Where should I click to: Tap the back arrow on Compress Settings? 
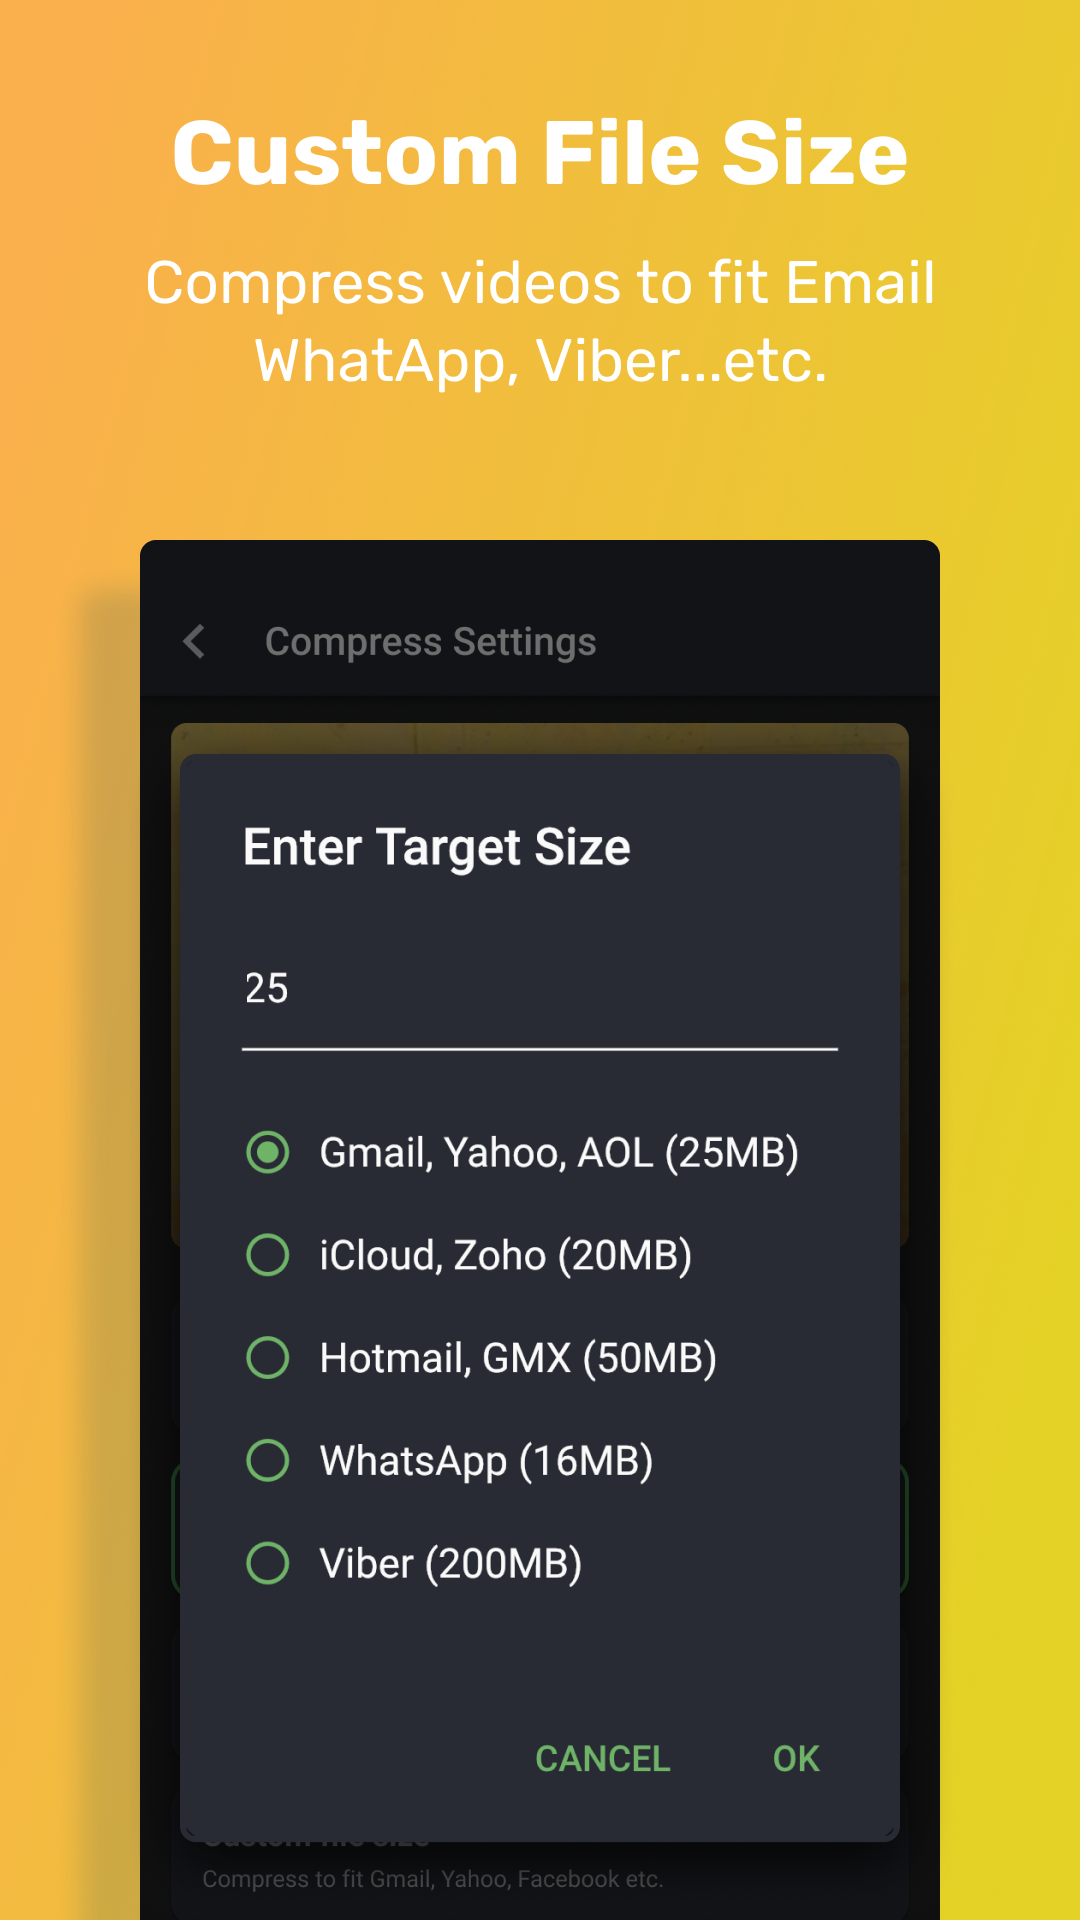(x=194, y=641)
